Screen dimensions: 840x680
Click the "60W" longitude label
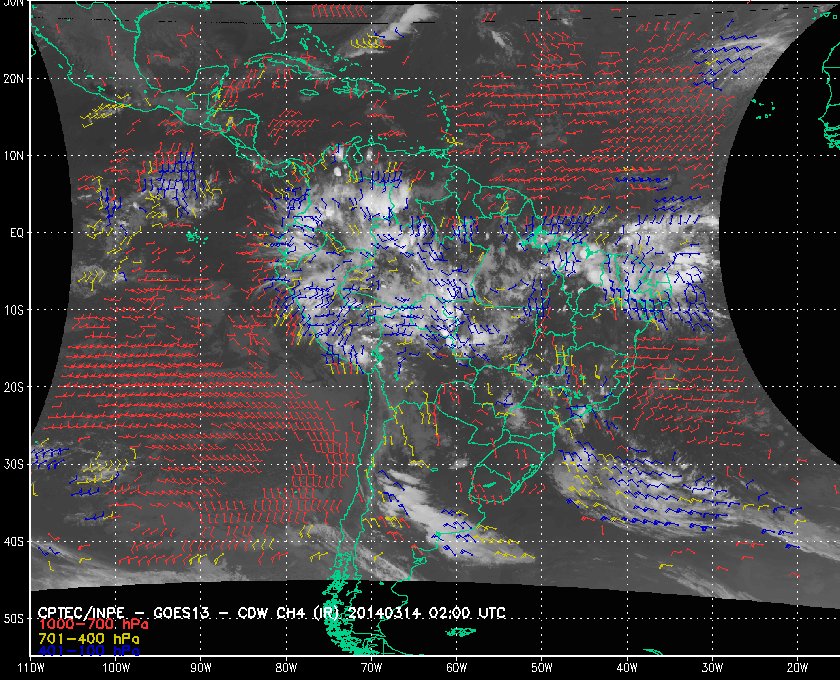(456, 668)
